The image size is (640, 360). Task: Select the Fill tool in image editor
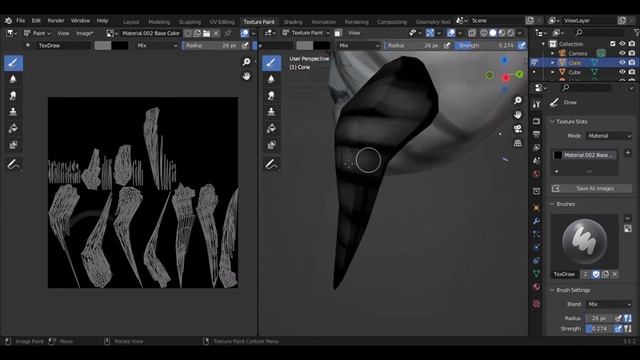[13, 128]
